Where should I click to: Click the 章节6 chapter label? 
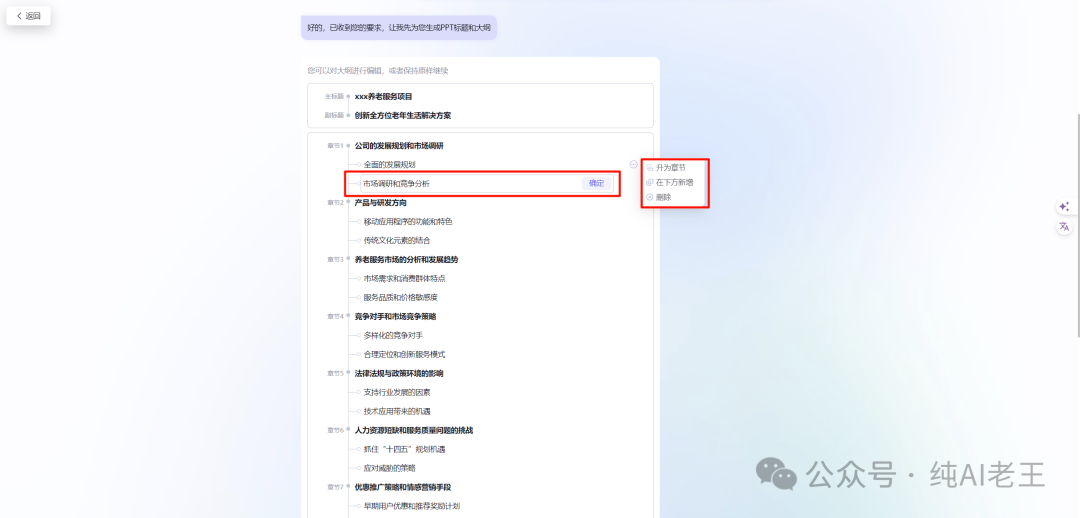(x=335, y=431)
